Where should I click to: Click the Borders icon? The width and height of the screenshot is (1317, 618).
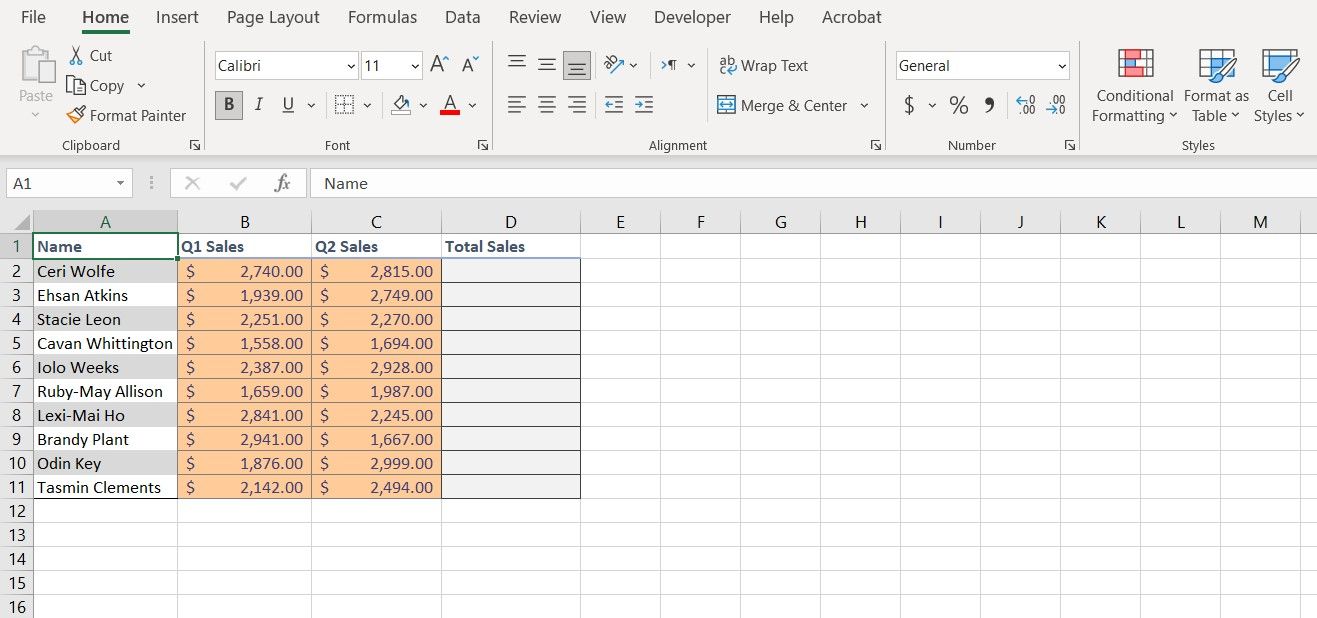tap(344, 104)
